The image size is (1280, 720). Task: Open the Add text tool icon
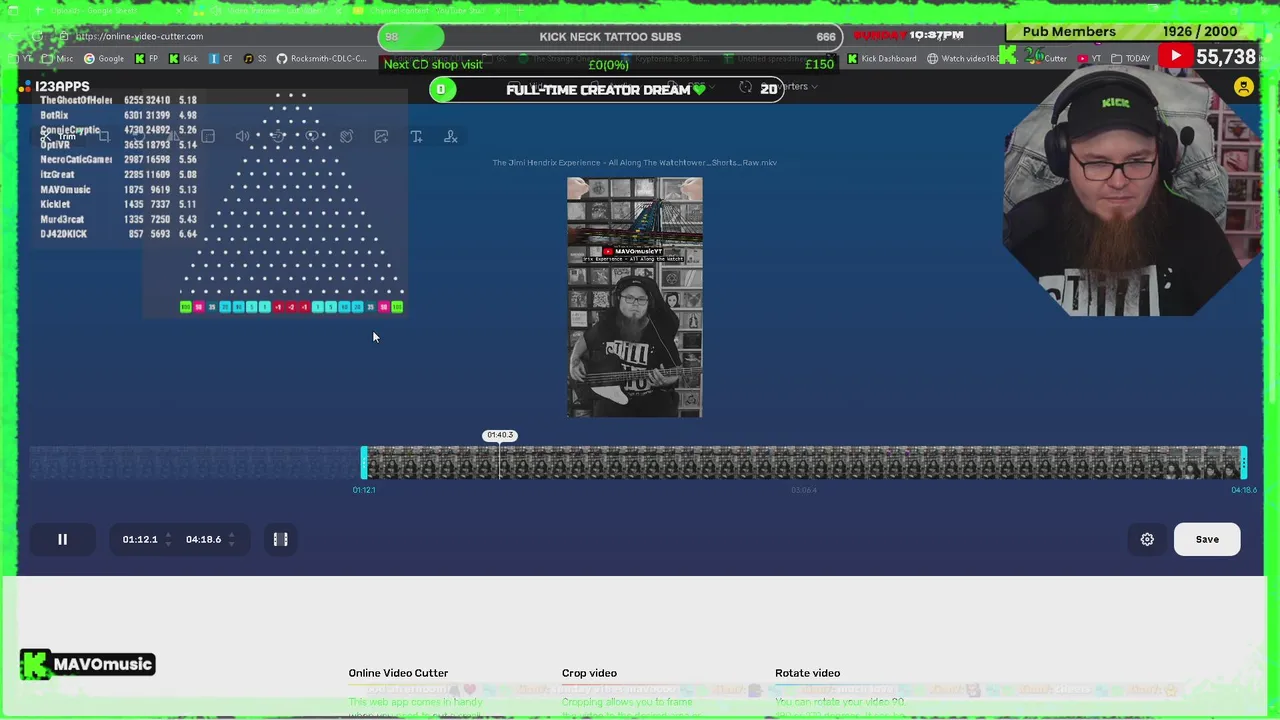[x=416, y=136]
